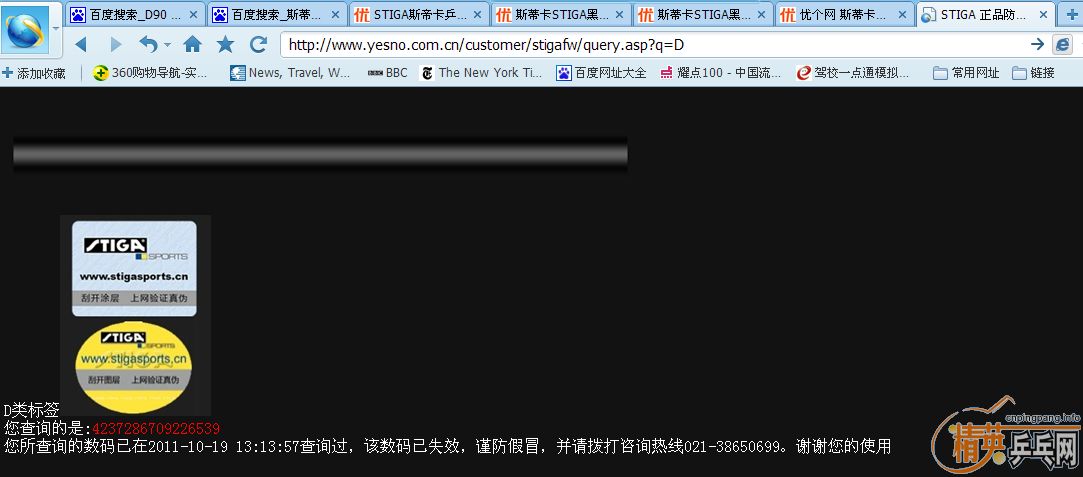Click 添加收藏 add bookmark button
The width and height of the screenshot is (1083, 477).
pyautogui.click(x=34, y=72)
